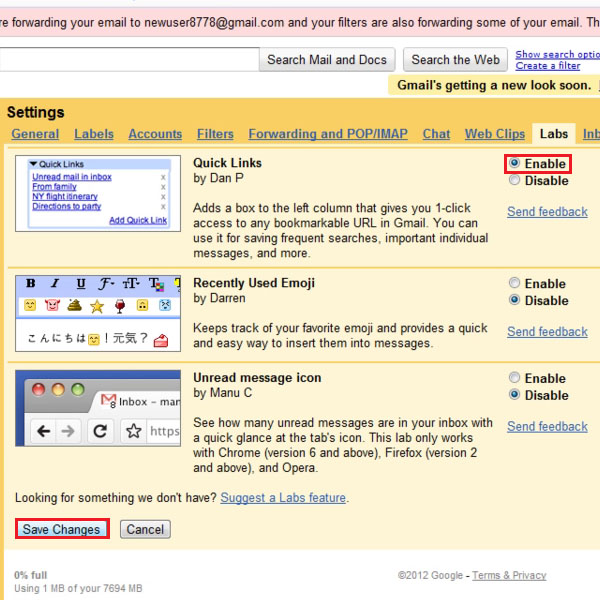
Task: Select Disable for Recently Used Emoji
Action: [514, 300]
